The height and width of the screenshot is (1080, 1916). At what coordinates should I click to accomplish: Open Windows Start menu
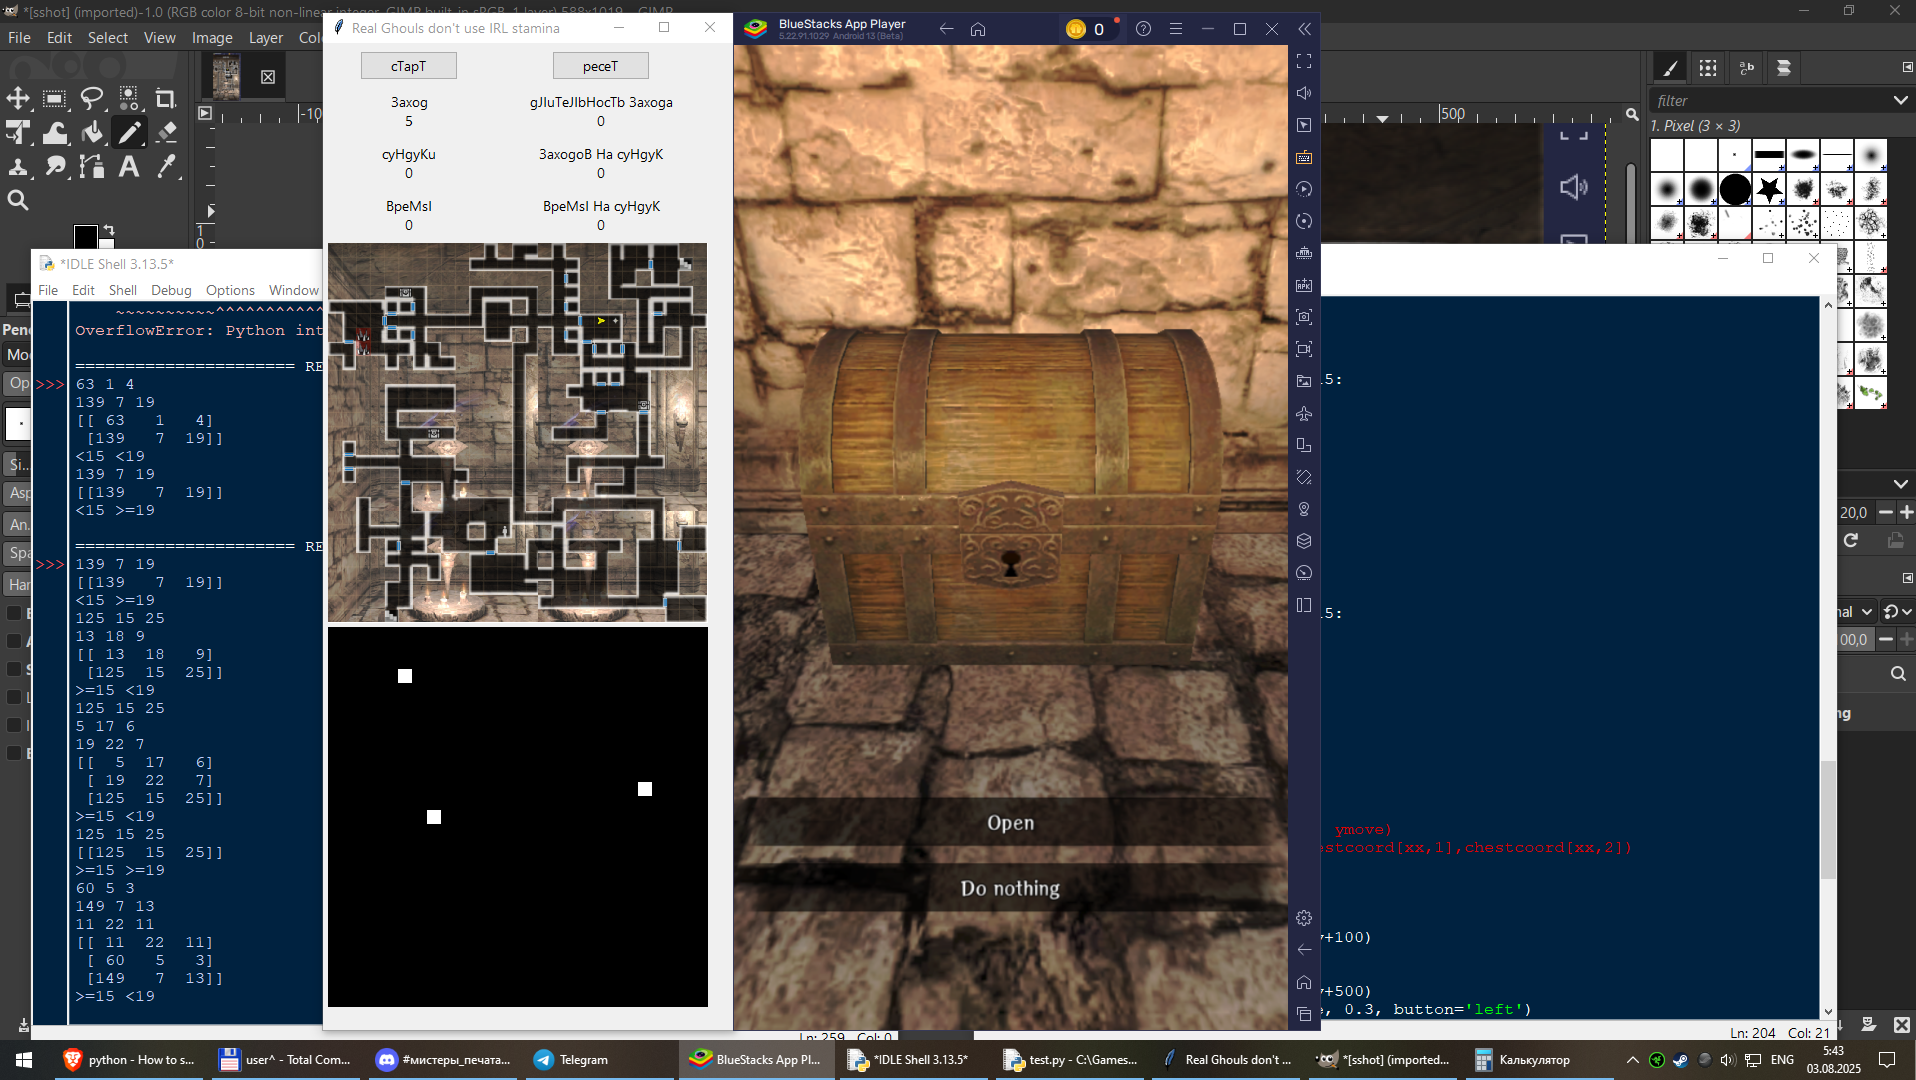tap(24, 1060)
